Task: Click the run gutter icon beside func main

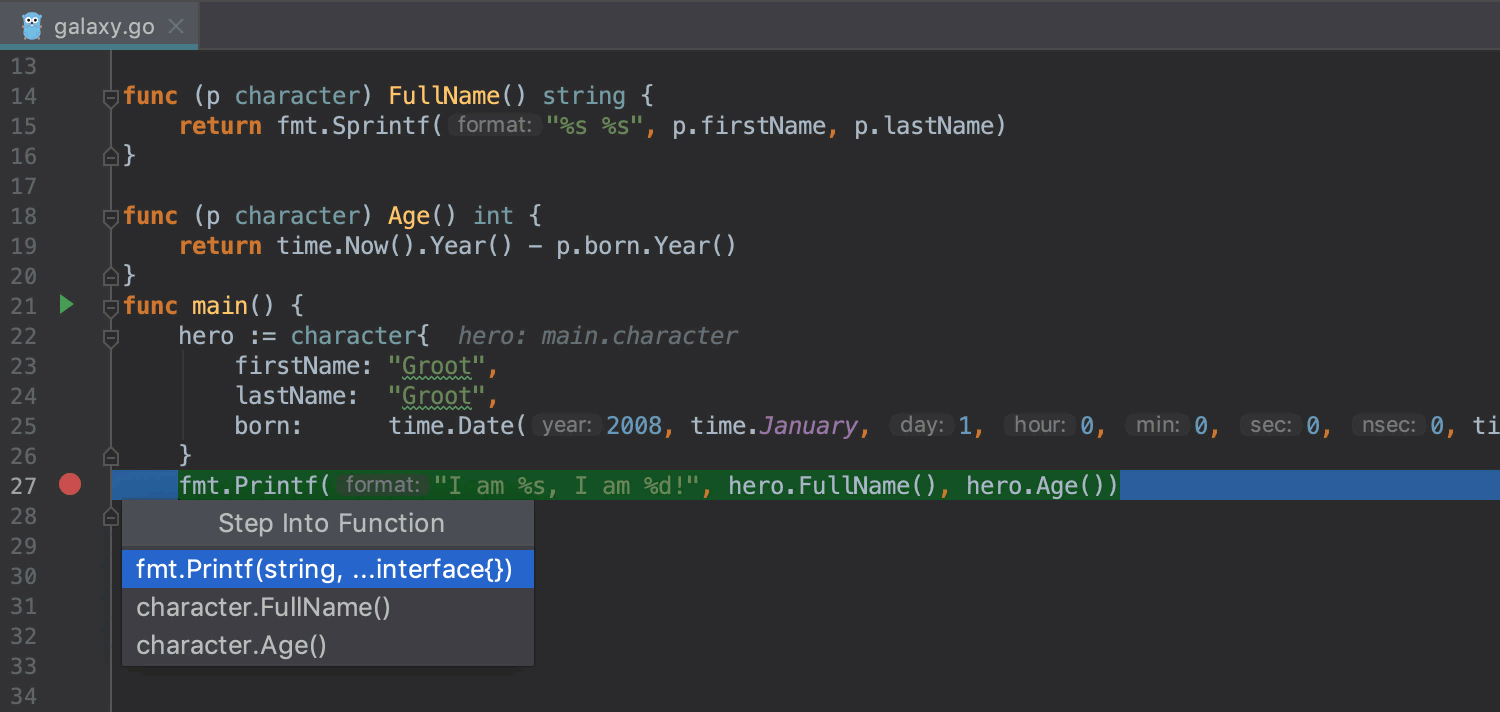Action: click(66, 305)
